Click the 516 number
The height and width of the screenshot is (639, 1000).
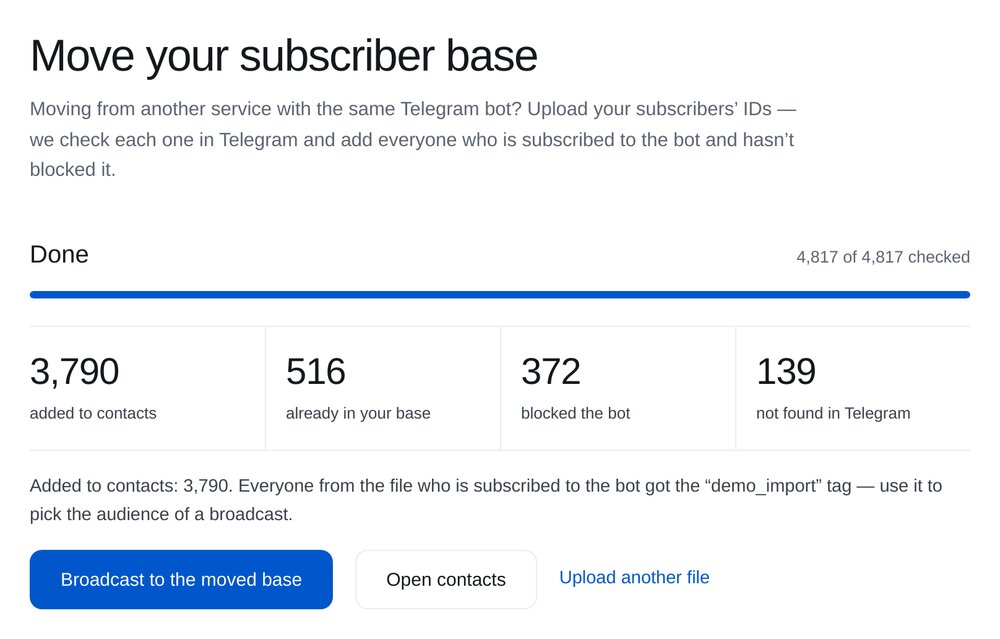click(x=316, y=371)
